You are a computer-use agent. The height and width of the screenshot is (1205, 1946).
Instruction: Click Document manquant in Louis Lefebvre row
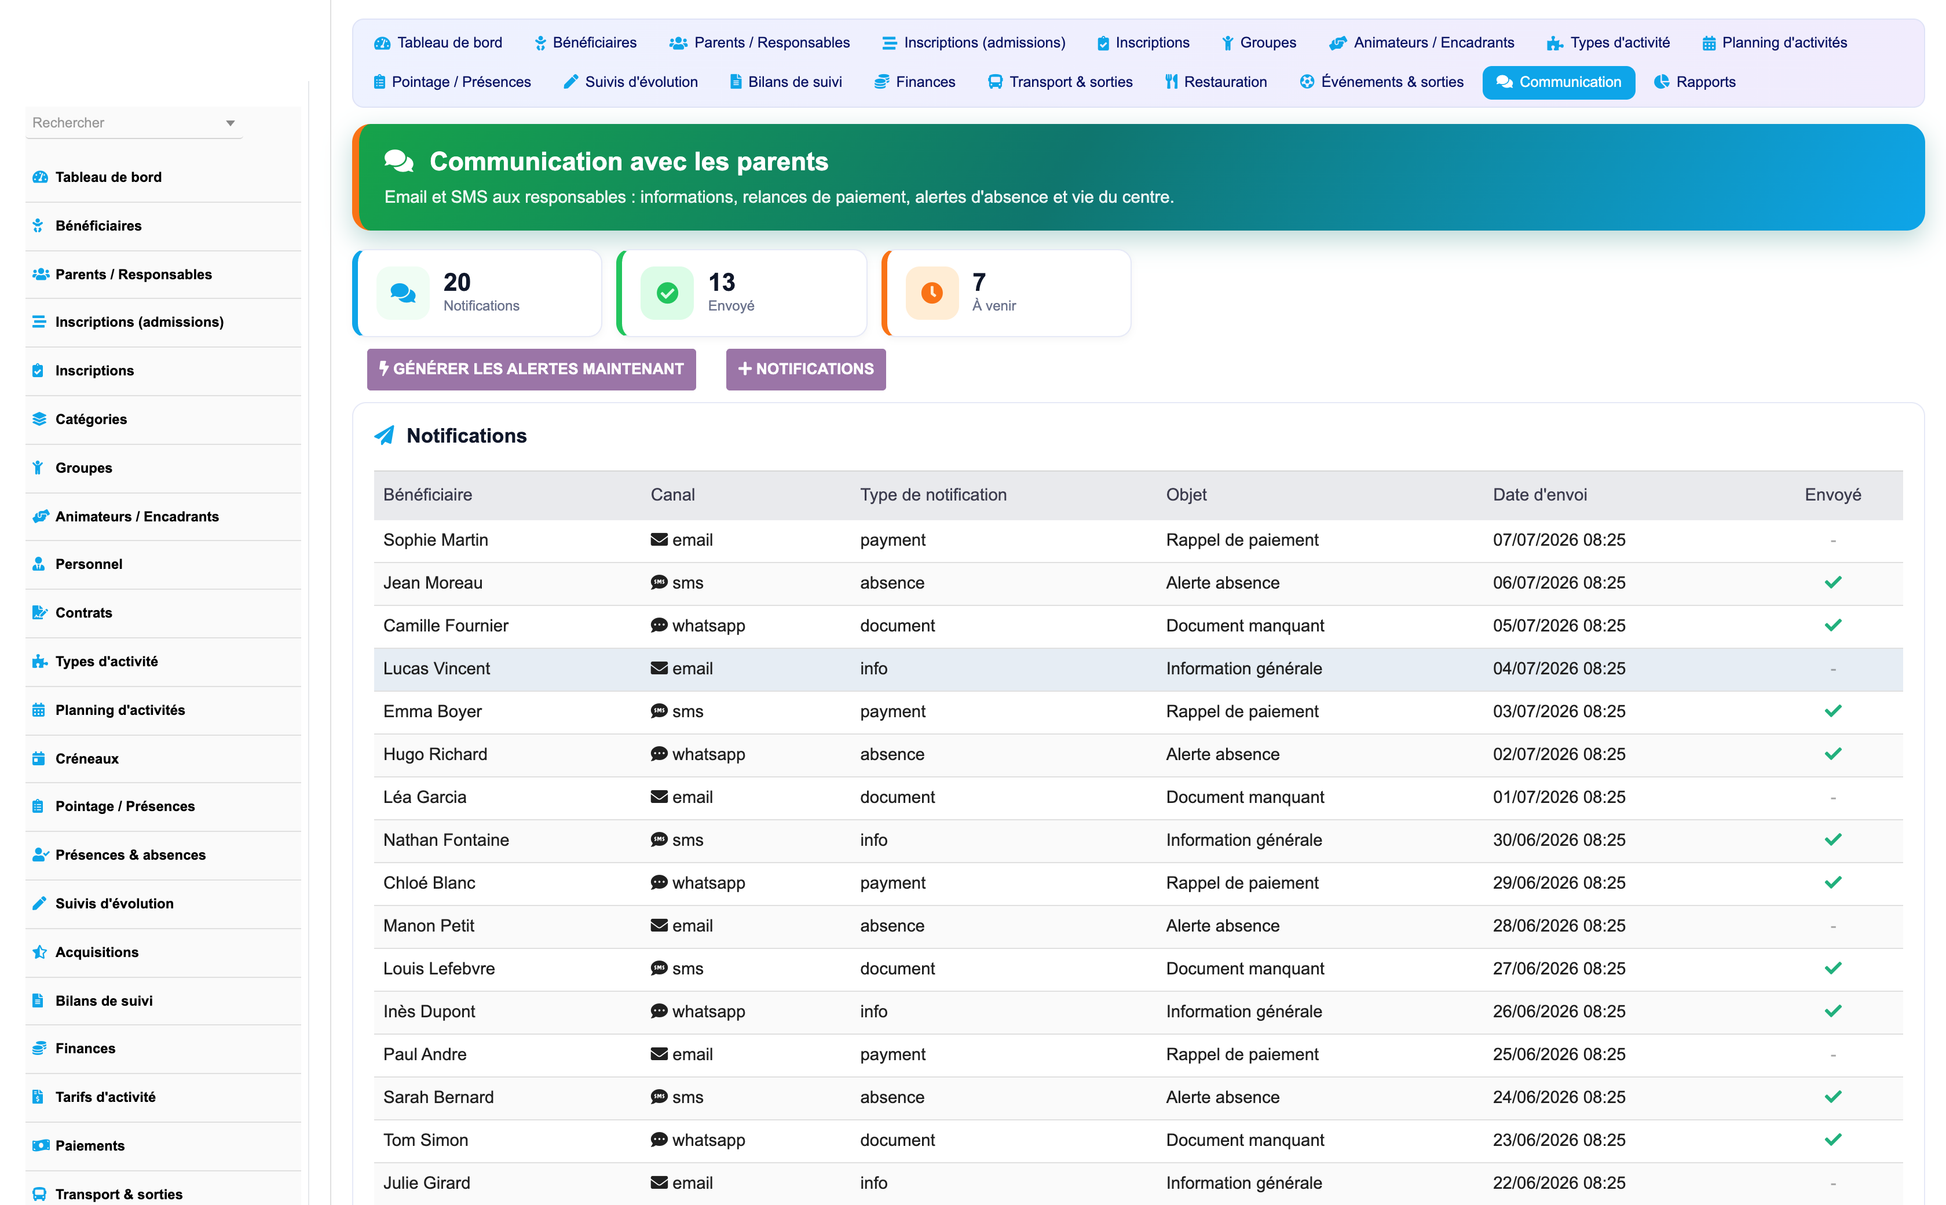point(1245,969)
